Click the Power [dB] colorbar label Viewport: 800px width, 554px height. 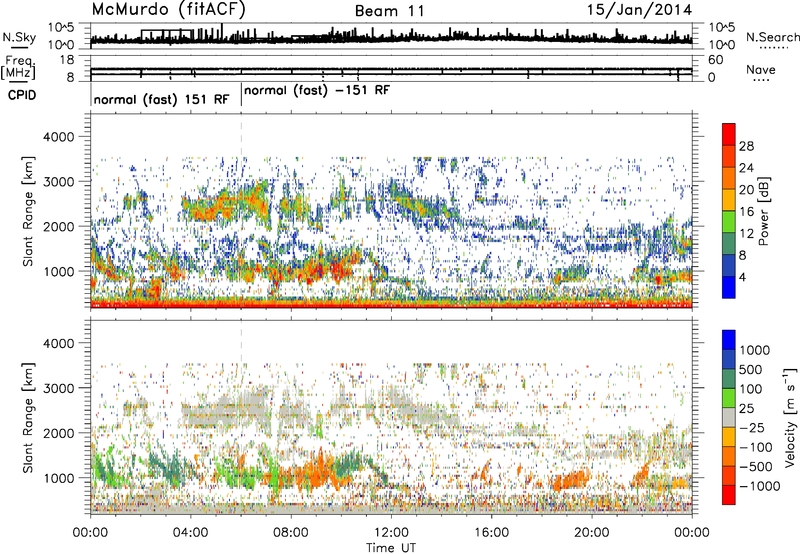[x=763, y=211]
